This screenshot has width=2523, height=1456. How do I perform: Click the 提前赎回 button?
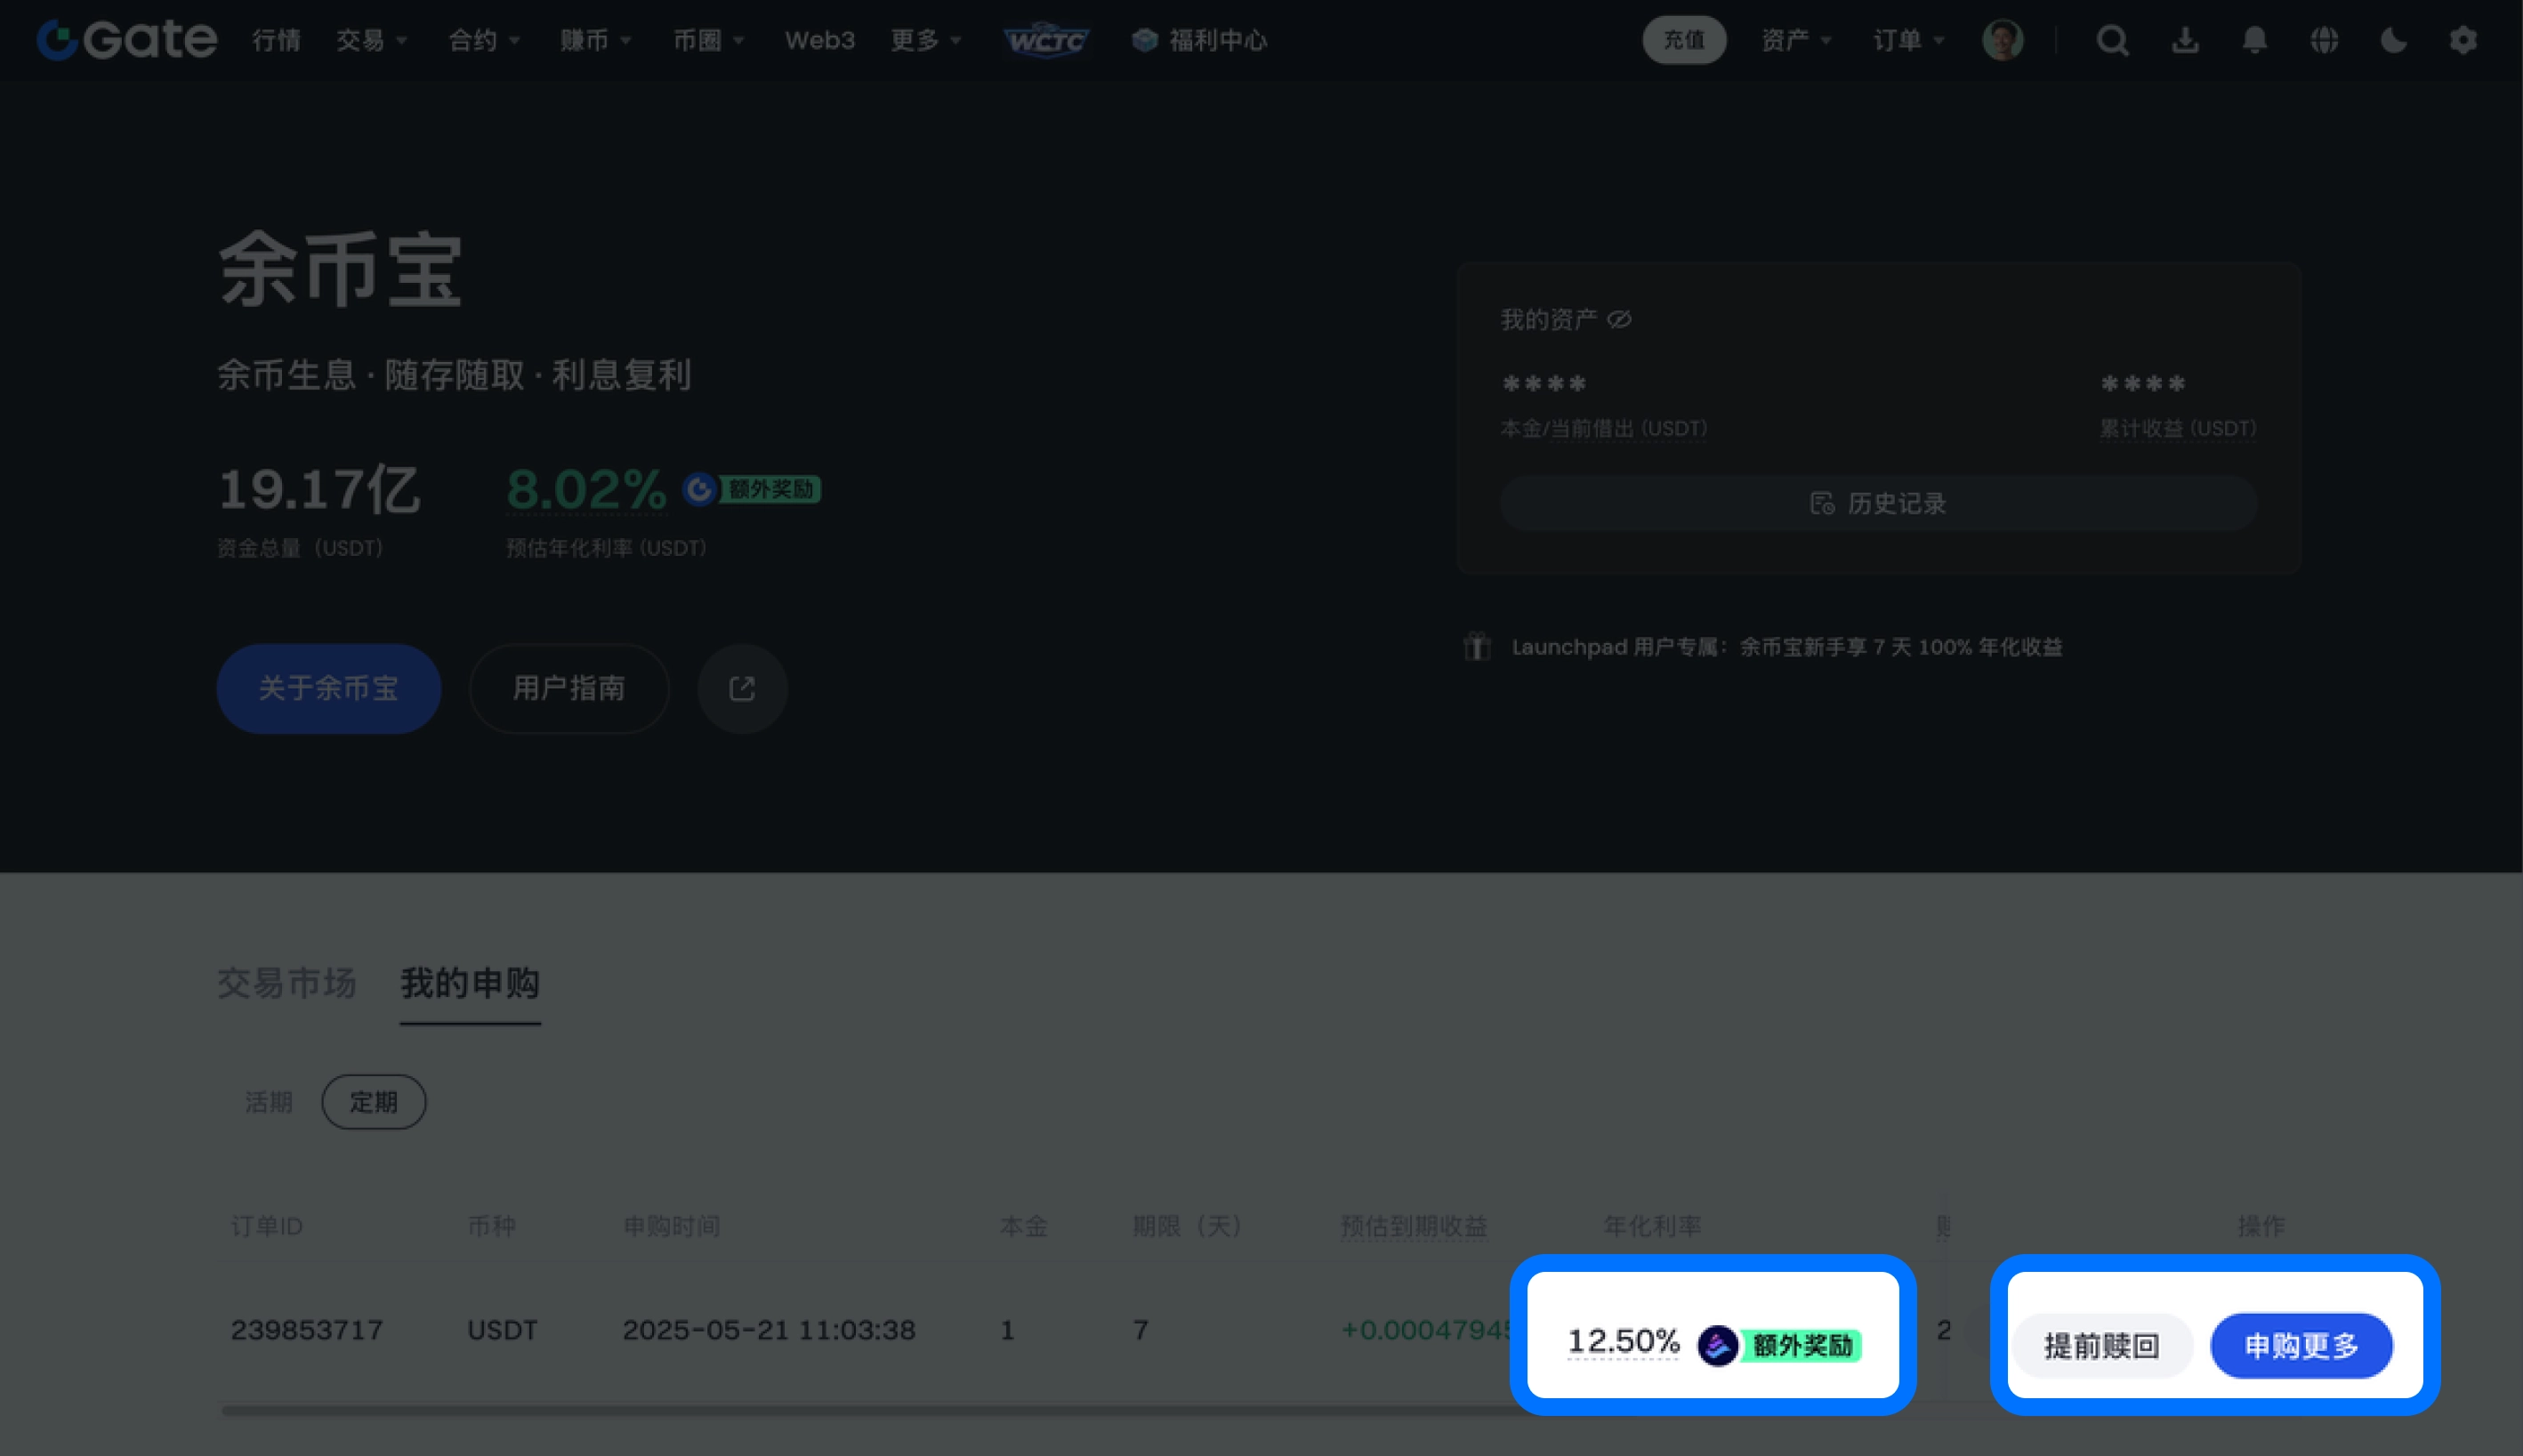[x=2101, y=1346]
